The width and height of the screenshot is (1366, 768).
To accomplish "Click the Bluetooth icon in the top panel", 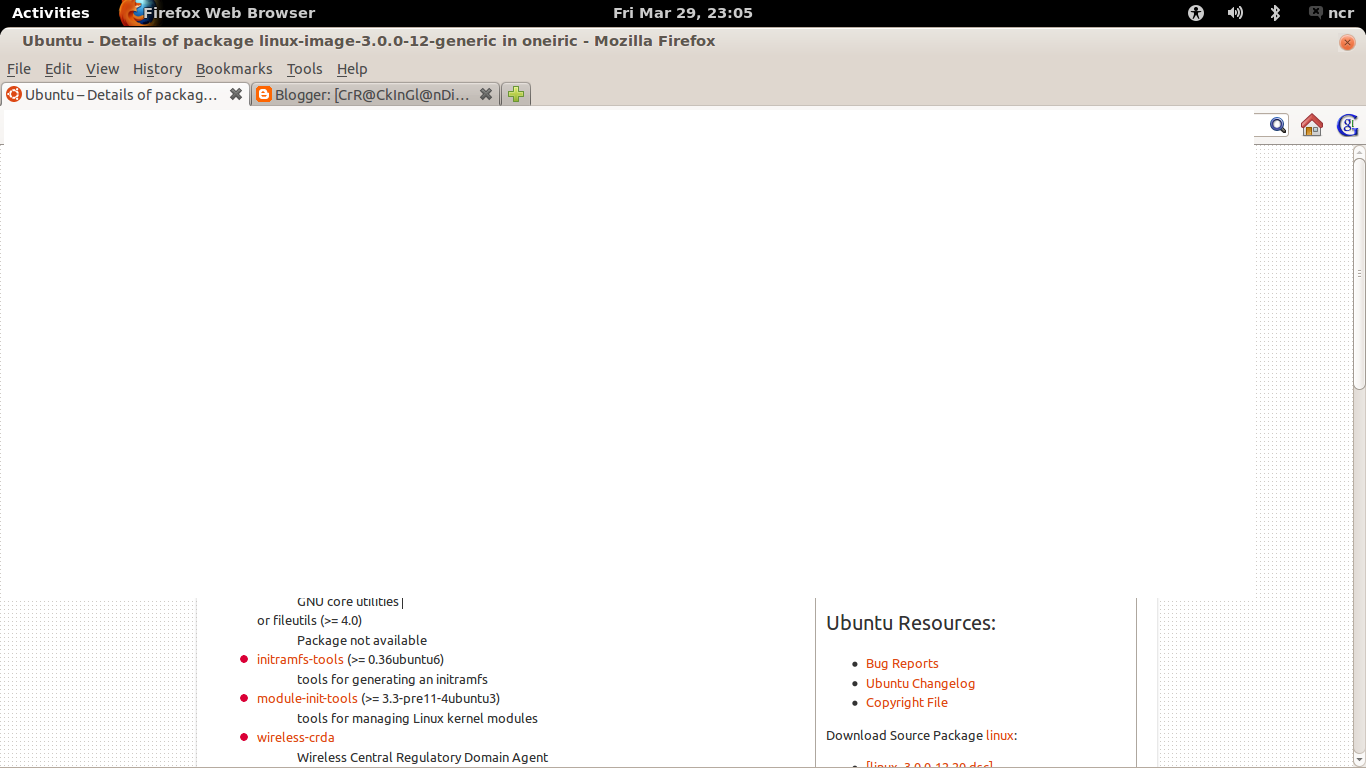I will tap(1274, 13).
